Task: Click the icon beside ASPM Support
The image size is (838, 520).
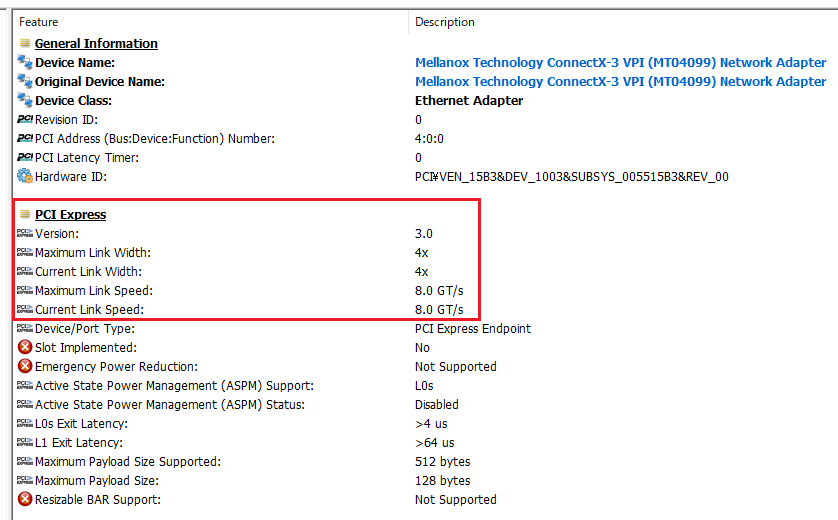Action: (x=25, y=385)
